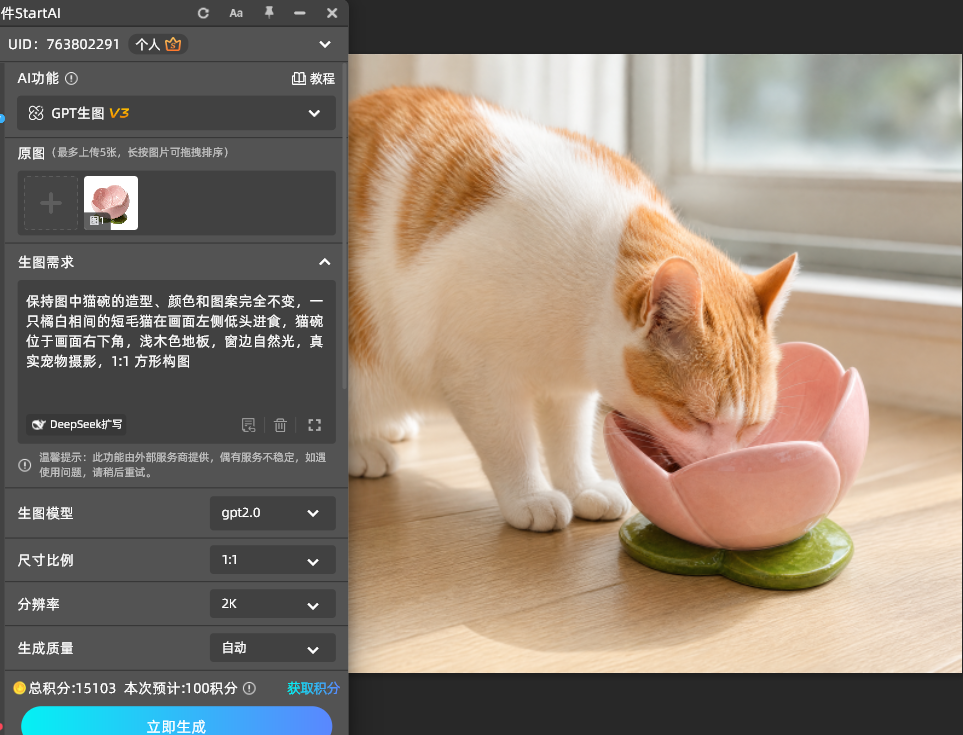Image resolution: width=963 pixels, height=735 pixels.
Task: Click the 生图需求 heading text
Action: 46,262
